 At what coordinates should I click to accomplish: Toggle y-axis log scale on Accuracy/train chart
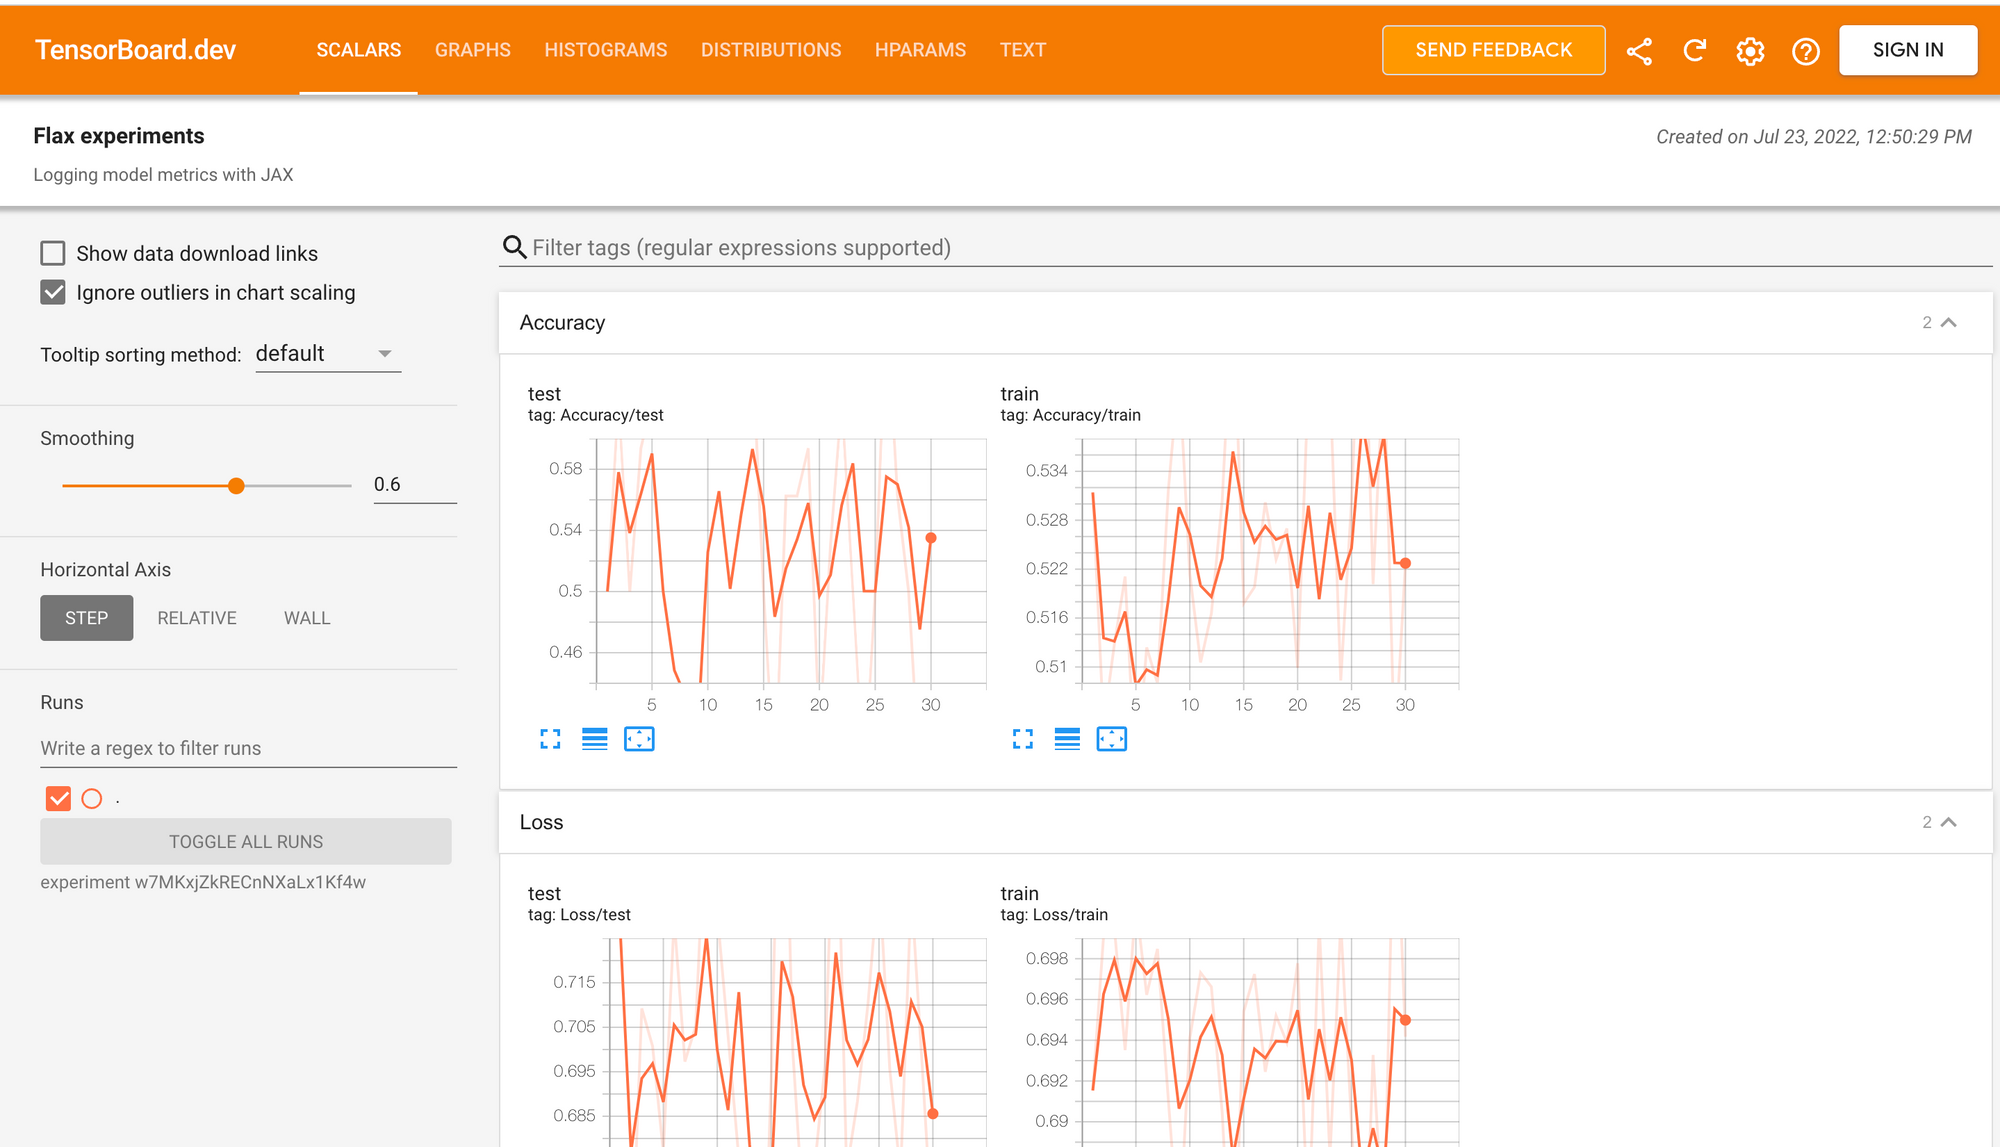coord(1067,739)
